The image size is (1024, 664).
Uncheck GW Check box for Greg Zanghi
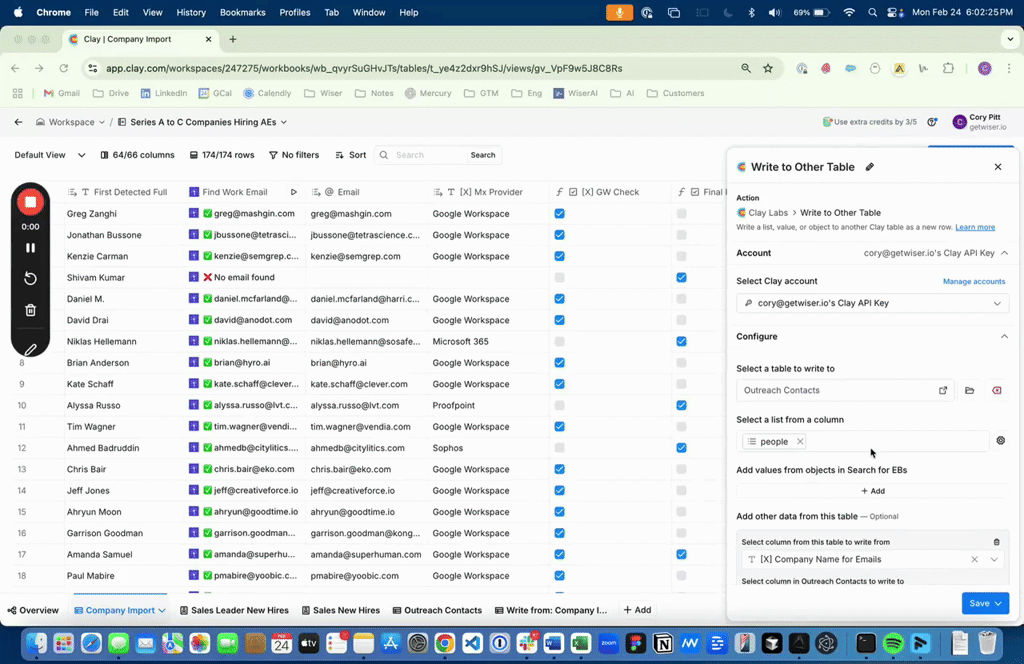(560, 214)
